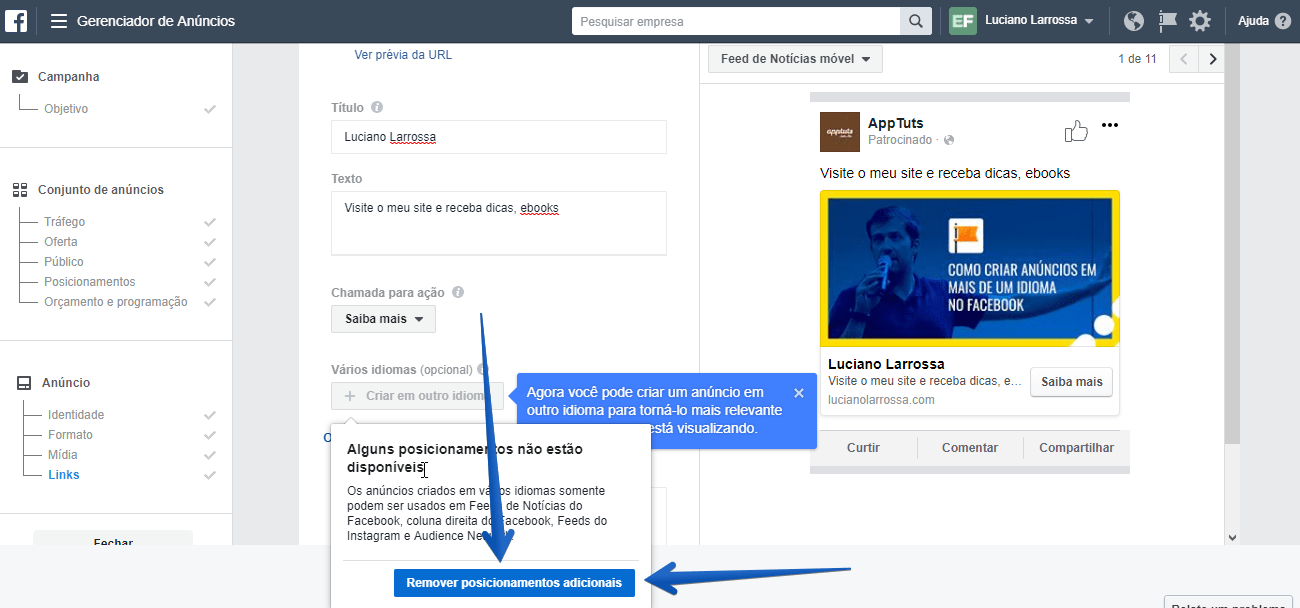This screenshot has height=608, width=1300.
Task: Open the Luciano Larrossa account dropdown
Action: (x=1039, y=21)
